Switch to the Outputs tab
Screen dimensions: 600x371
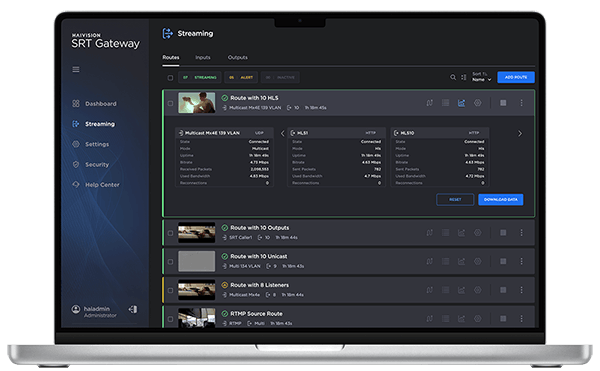238,57
